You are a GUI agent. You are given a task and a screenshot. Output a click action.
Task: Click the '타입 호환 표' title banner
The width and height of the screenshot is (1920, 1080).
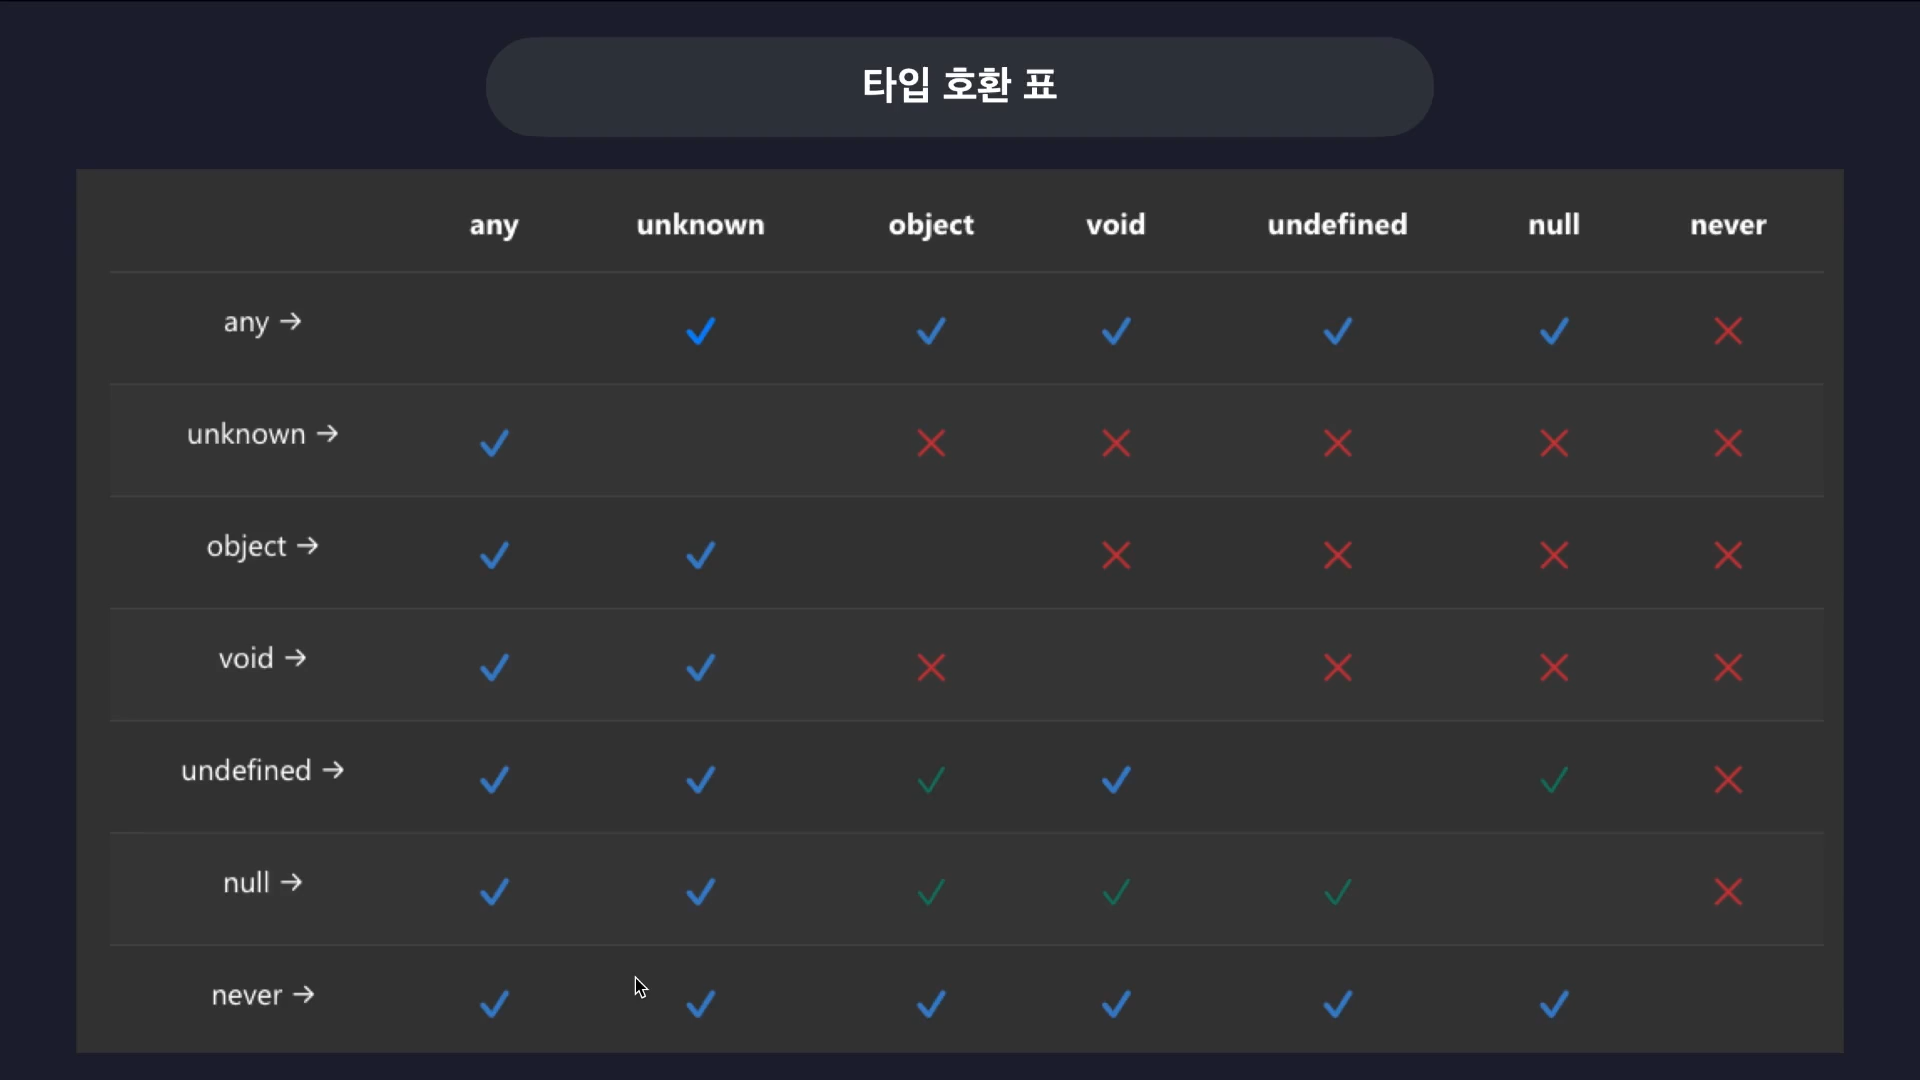[x=960, y=86]
